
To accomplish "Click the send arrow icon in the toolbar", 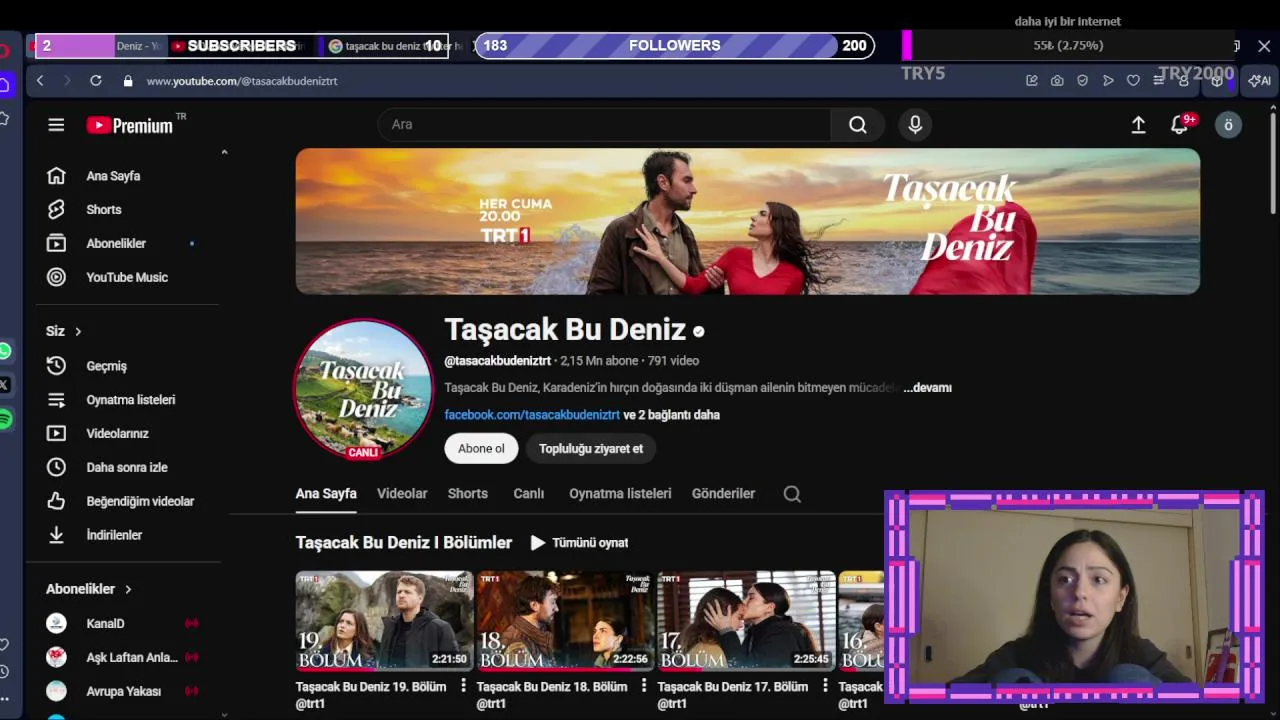I will pos(1108,81).
